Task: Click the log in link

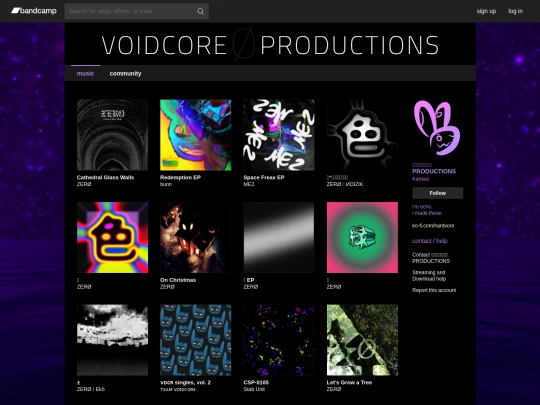Action: (x=516, y=11)
